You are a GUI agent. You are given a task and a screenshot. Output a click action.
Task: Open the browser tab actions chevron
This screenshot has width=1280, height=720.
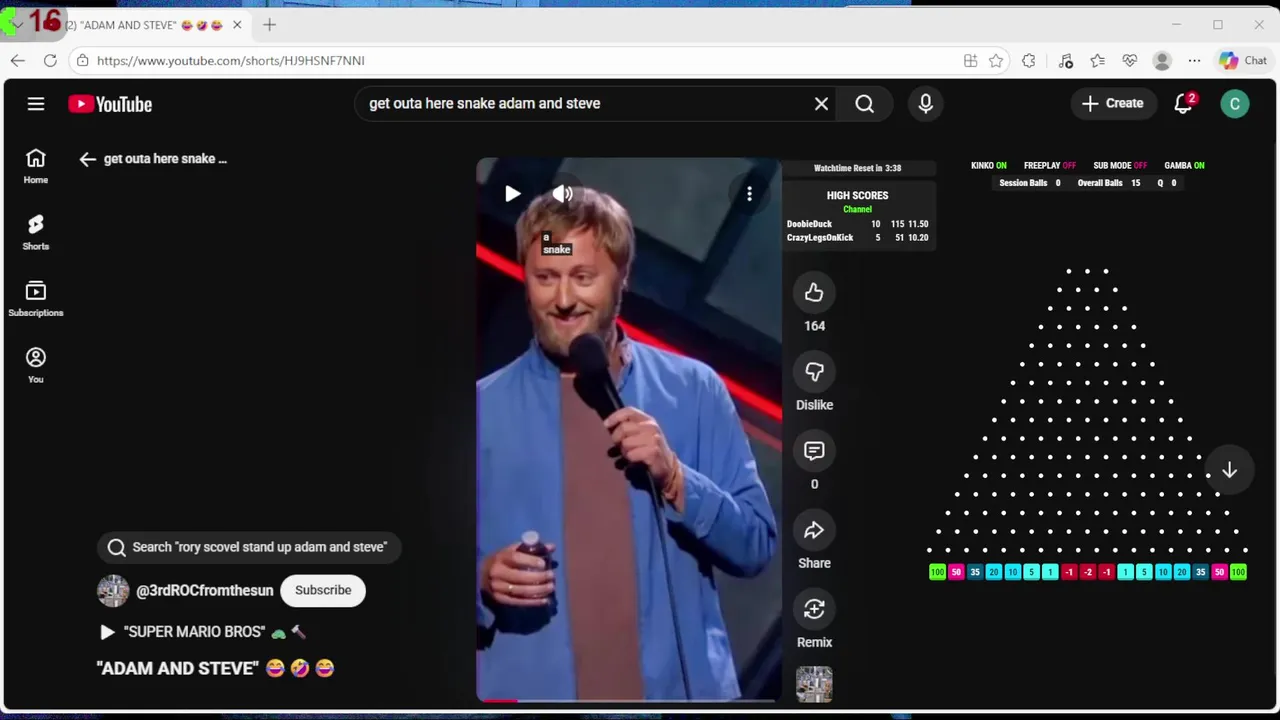click(17, 25)
